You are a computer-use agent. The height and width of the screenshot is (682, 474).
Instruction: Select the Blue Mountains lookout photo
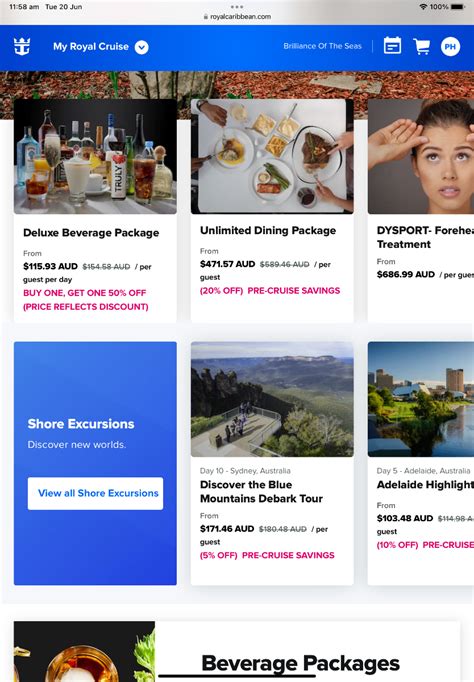[272, 399]
